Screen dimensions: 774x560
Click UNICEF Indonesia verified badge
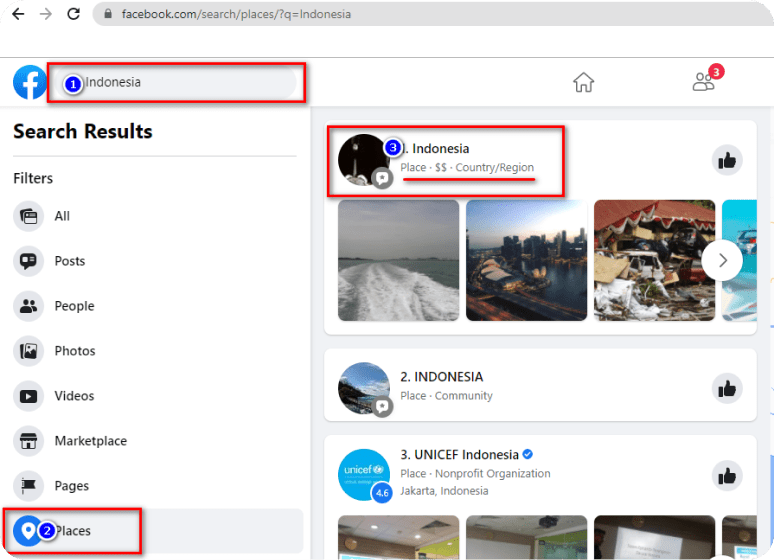point(528,454)
